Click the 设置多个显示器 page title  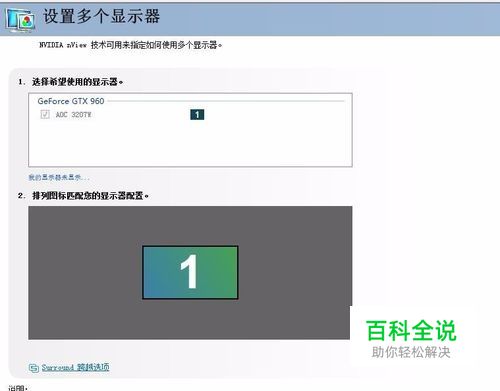[102, 16]
